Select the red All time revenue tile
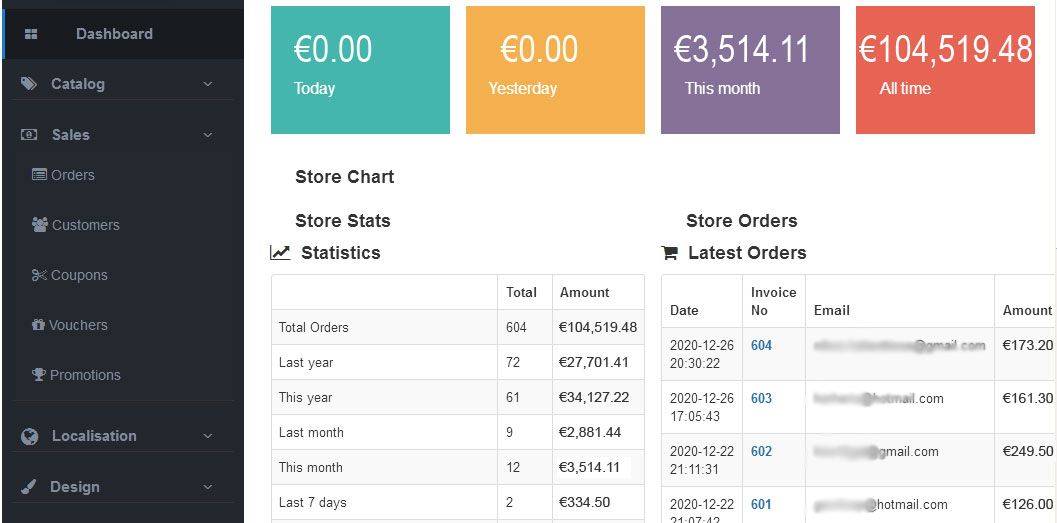Viewport: 1057px width, 523px height. [945, 69]
